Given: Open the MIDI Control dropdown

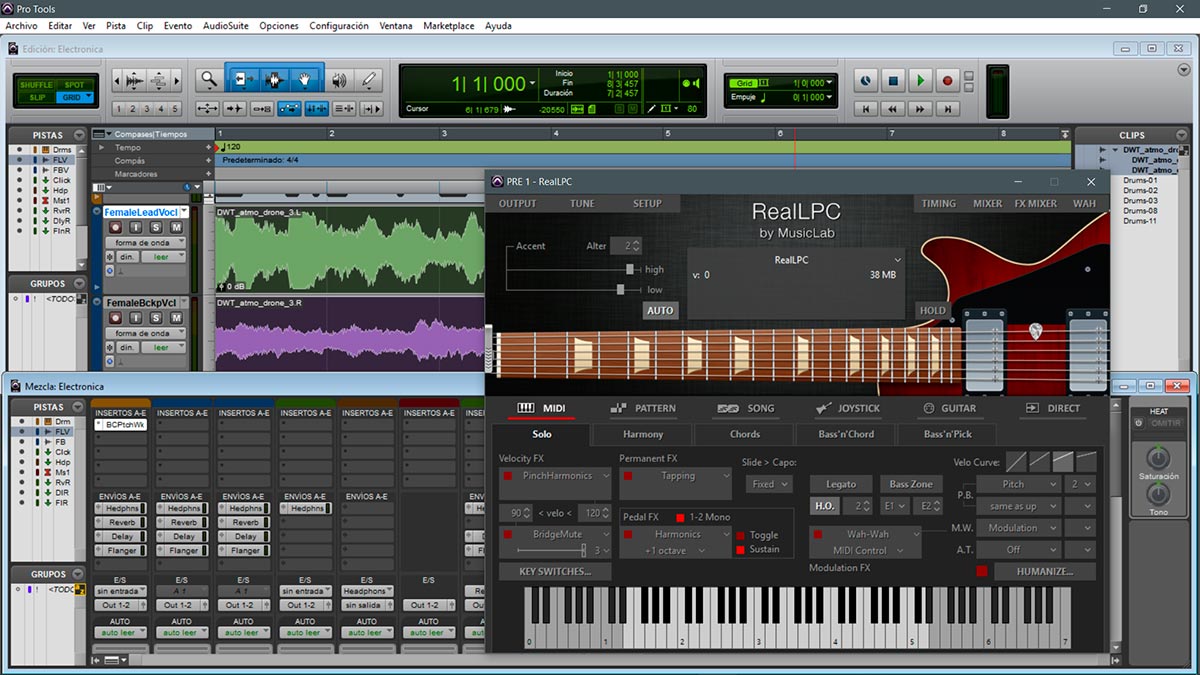Looking at the screenshot, I should click(x=866, y=551).
